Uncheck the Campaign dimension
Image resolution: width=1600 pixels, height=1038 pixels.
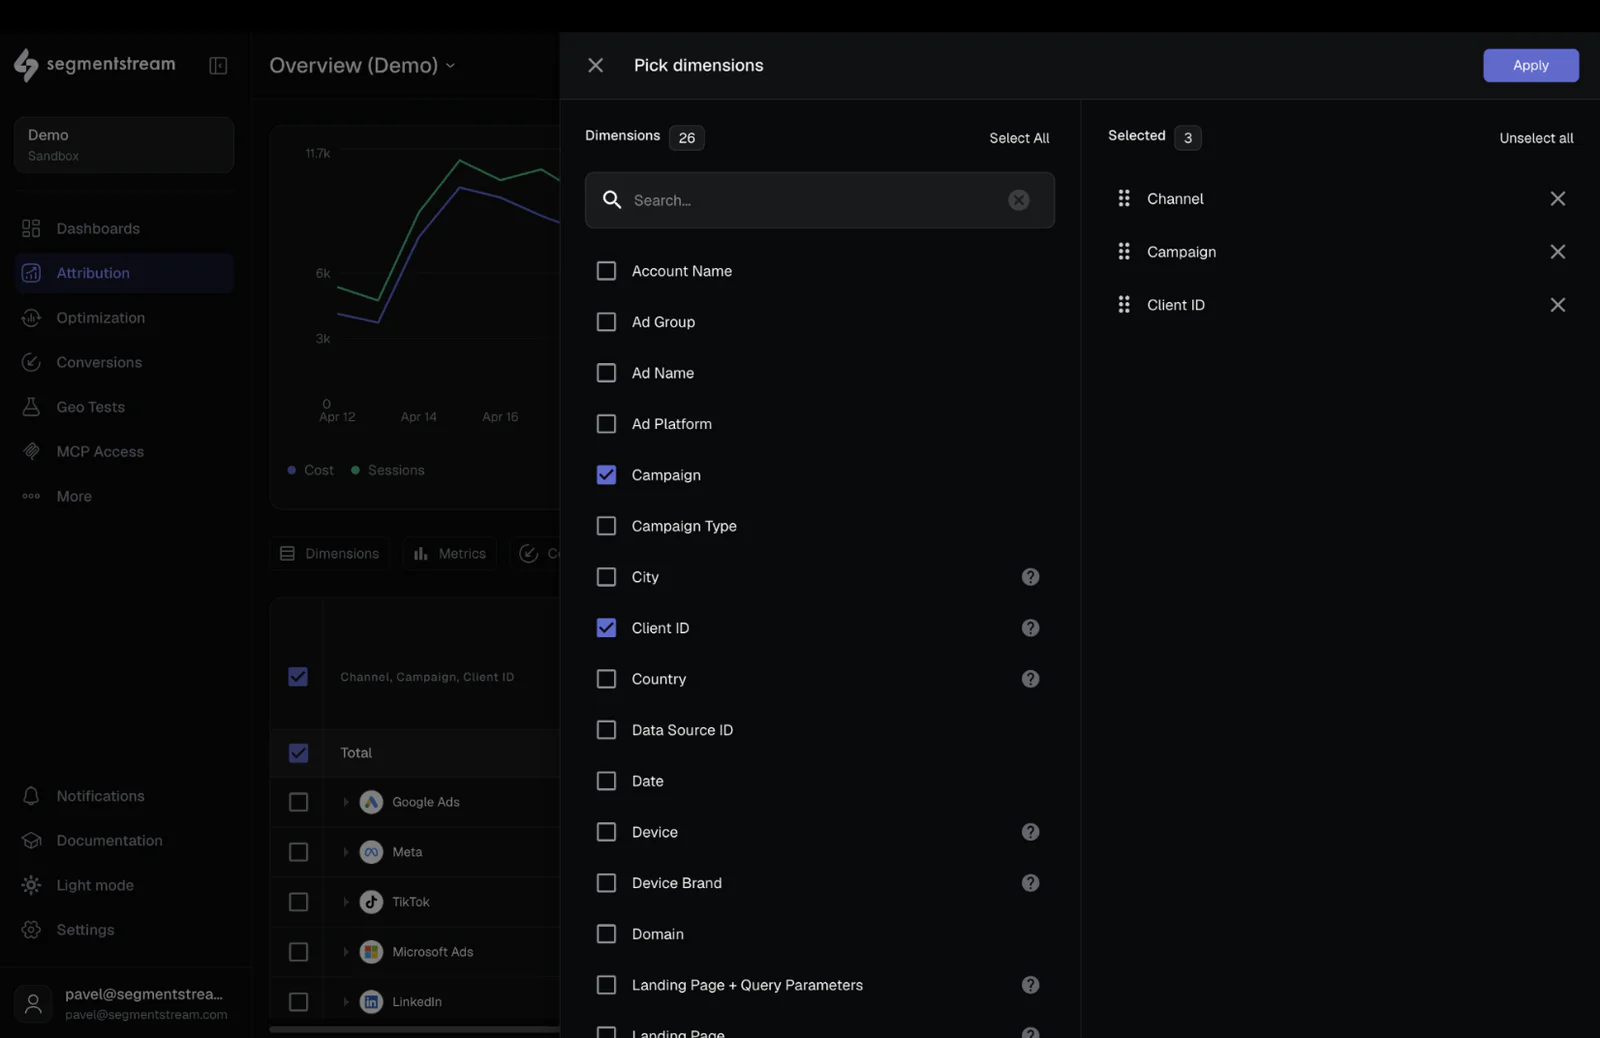point(606,475)
